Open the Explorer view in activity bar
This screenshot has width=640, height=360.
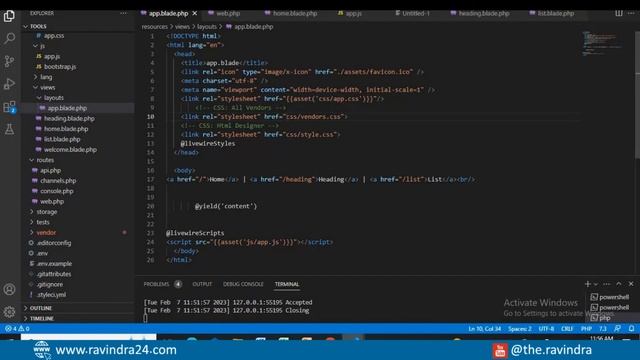[x=9, y=16]
